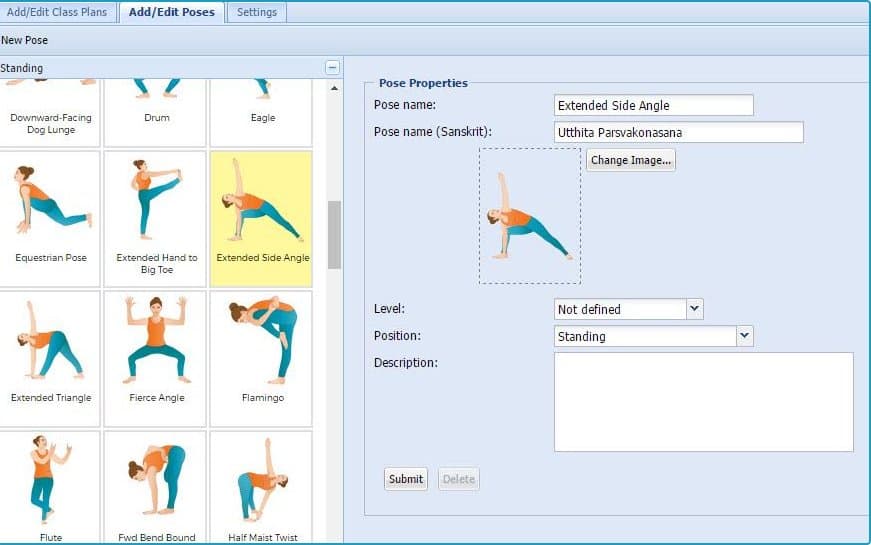
Task: Click the Pose Properties heading
Action: (x=423, y=83)
